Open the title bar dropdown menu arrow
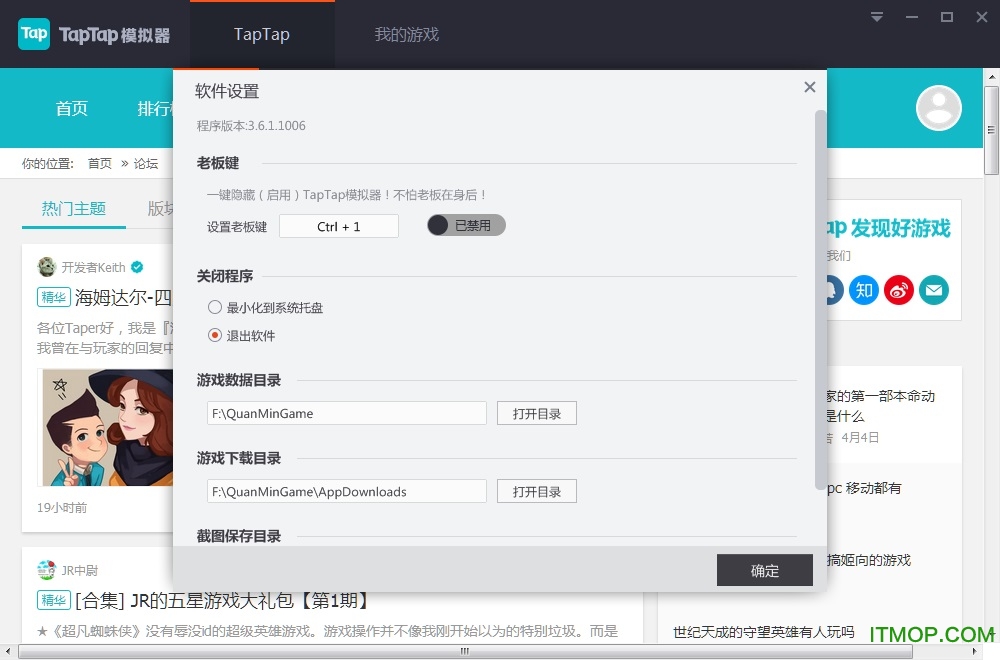Viewport: 1000px width, 660px height. click(877, 17)
